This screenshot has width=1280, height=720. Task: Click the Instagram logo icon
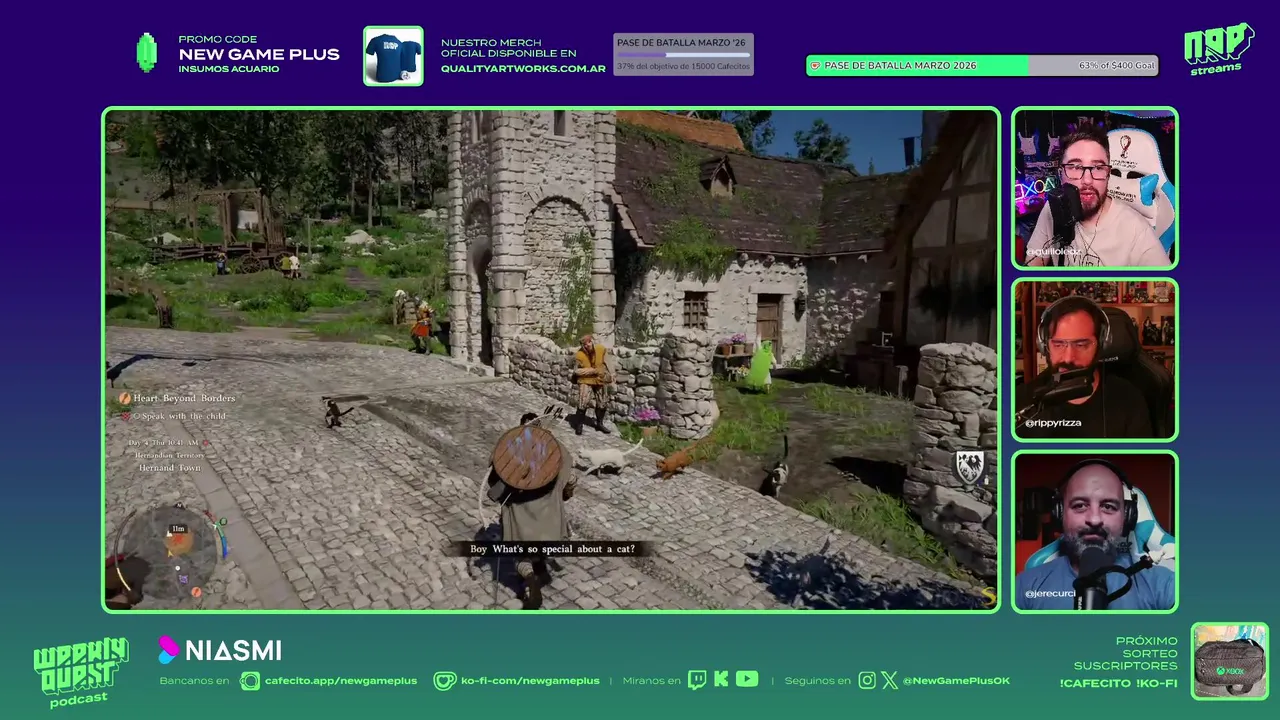[867, 680]
